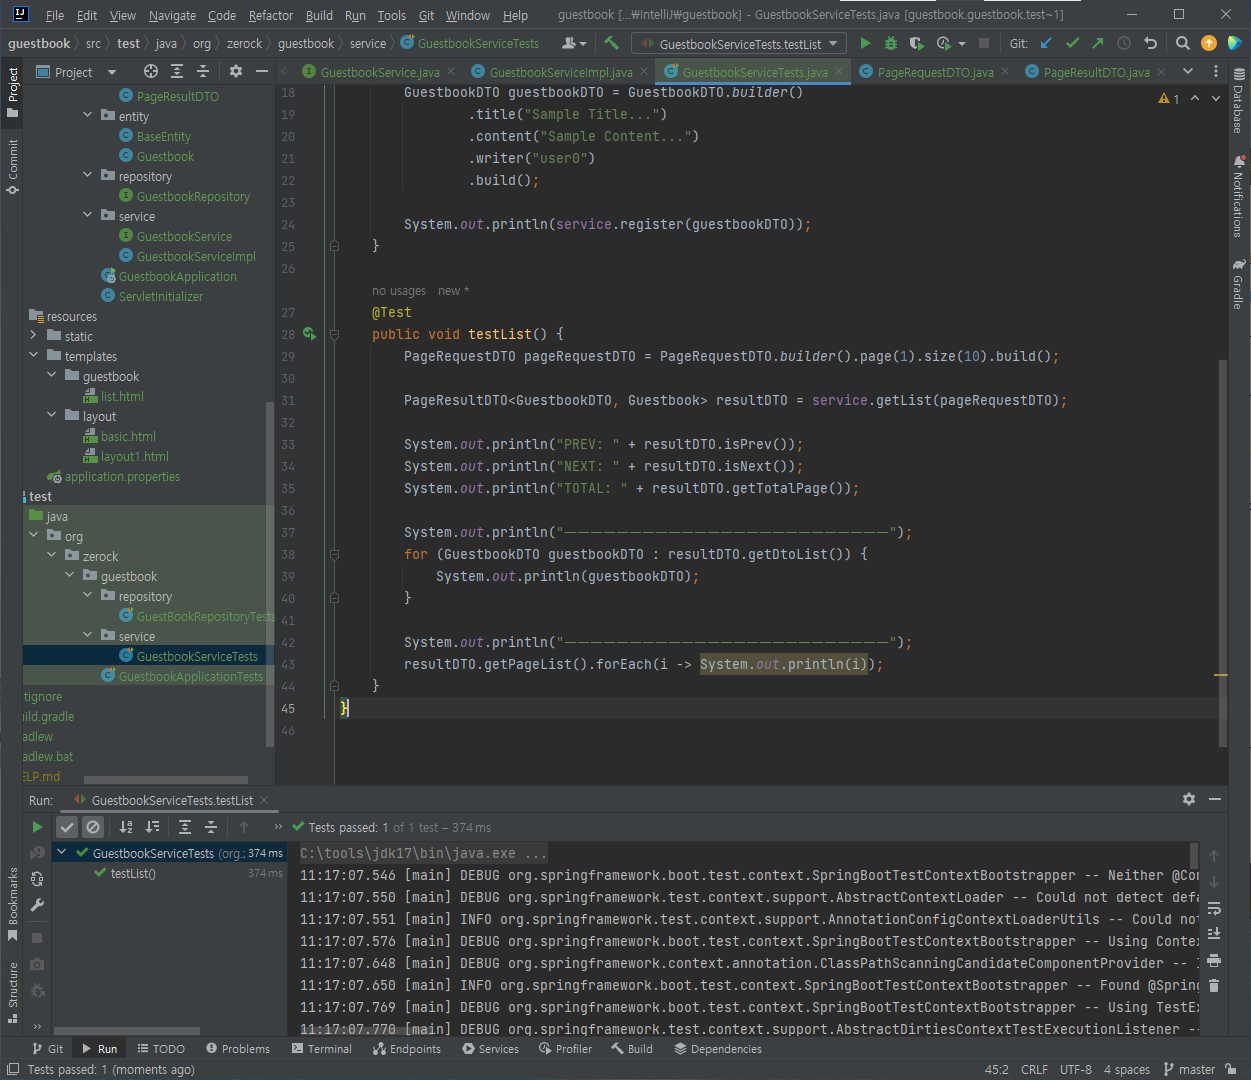The height and width of the screenshot is (1080, 1251).
Task: Open the Terminal tool window
Action: coord(322,1049)
